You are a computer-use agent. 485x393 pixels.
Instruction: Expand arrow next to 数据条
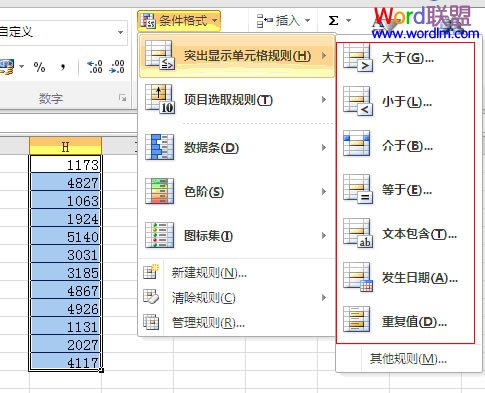tap(324, 148)
